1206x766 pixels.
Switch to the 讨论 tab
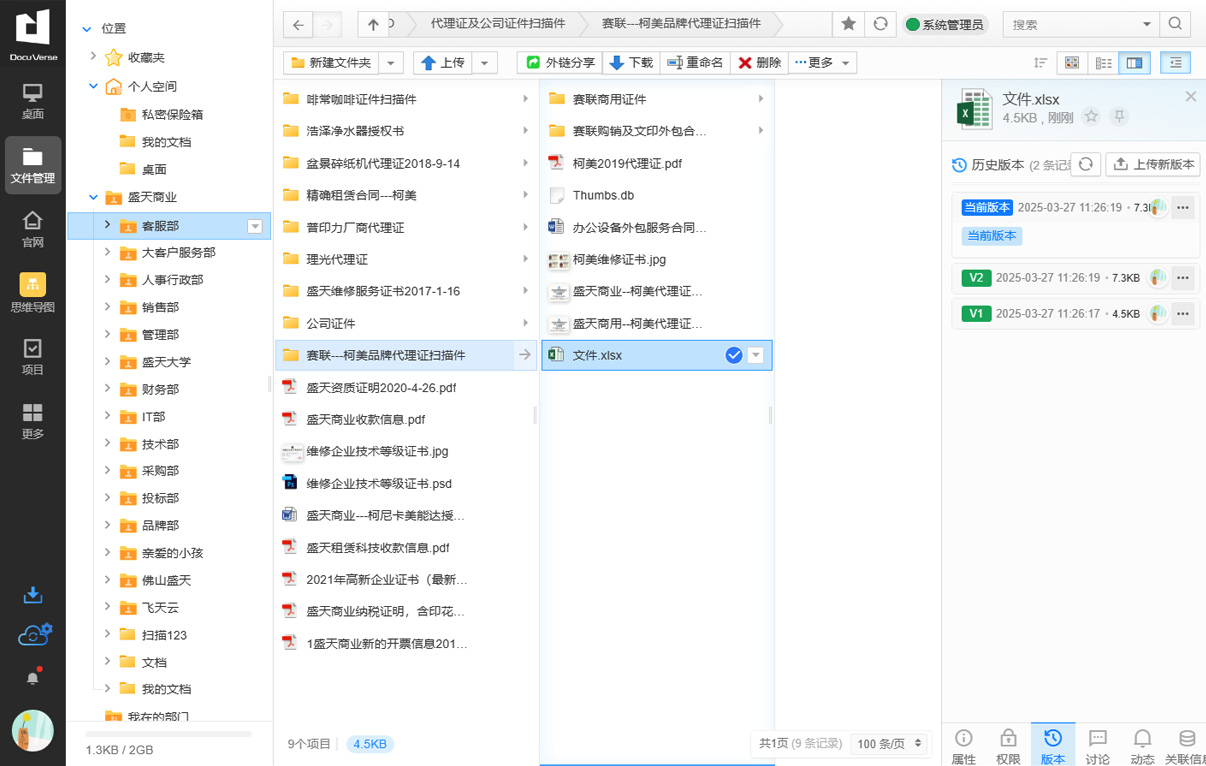(x=1097, y=745)
